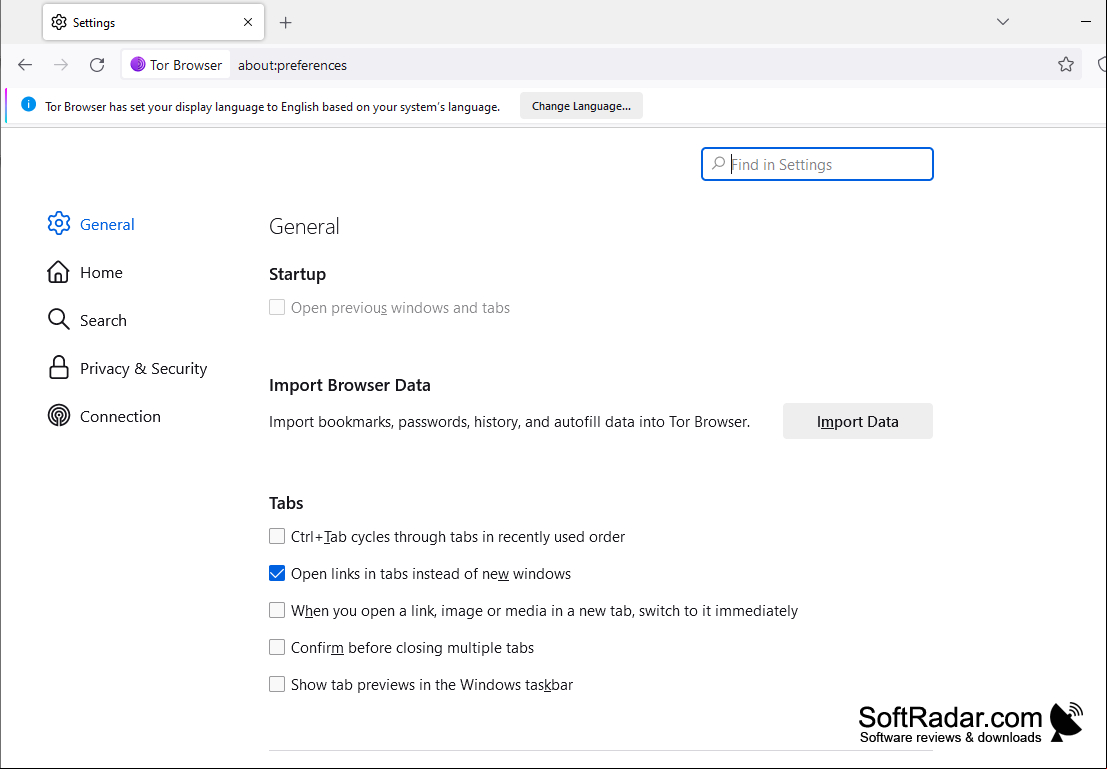This screenshot has height=769, width=1107.
Task: Click the Import Data button
Action: point(858,421)
